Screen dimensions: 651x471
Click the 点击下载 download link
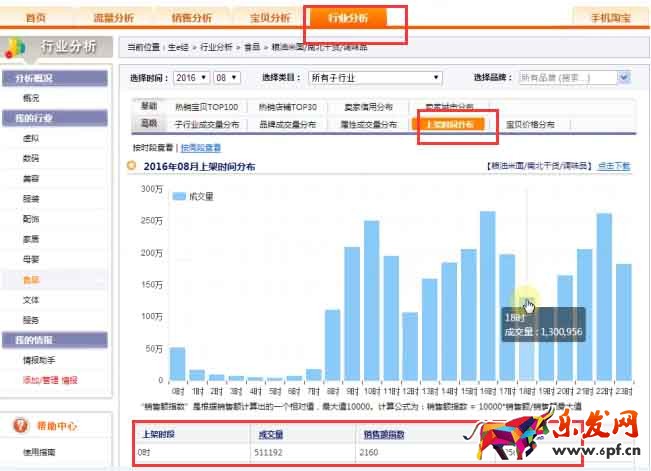pos(614,166)
